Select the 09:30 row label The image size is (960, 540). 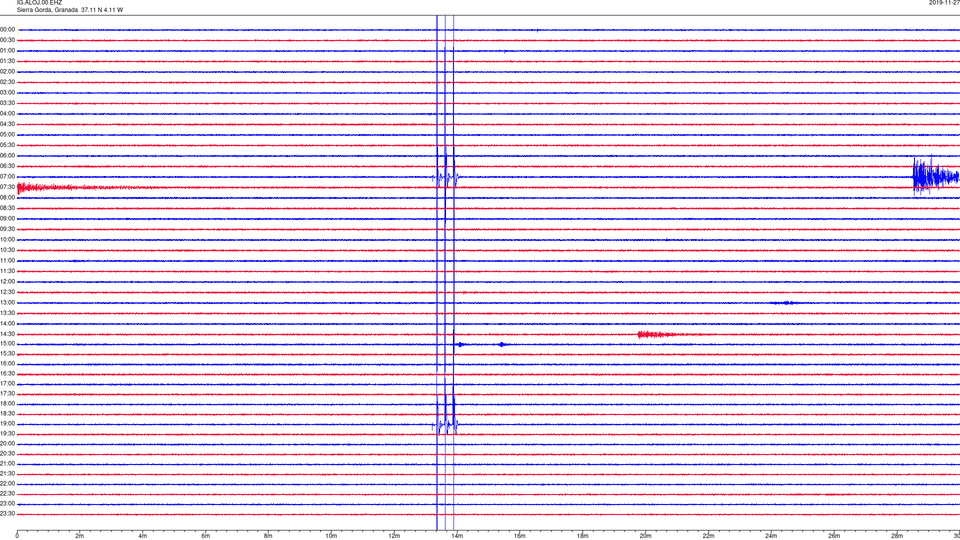coord(7,229)
